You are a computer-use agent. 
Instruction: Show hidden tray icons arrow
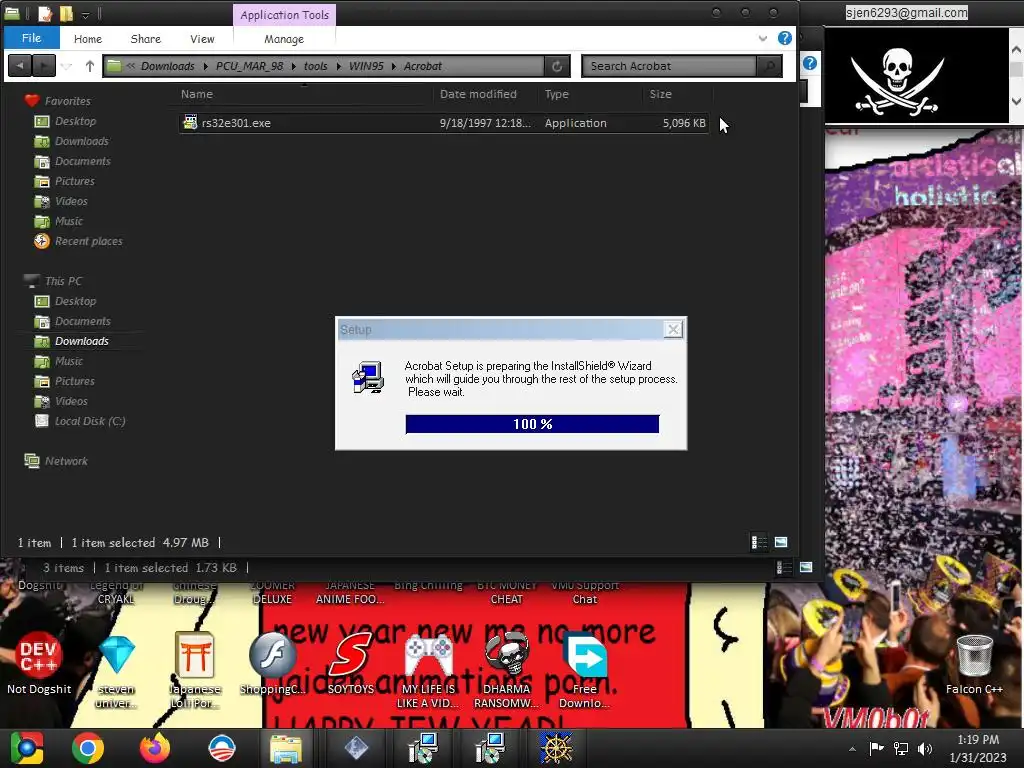pos(852,749)
